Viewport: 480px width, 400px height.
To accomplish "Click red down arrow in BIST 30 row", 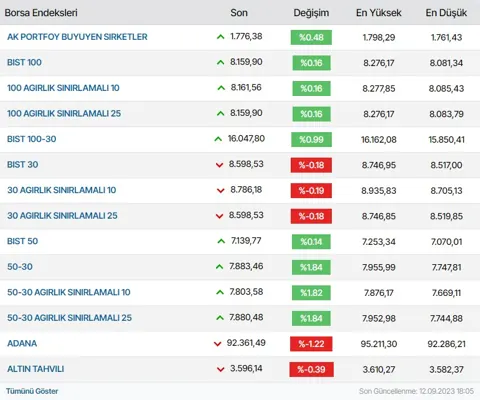I will point(219,165).
